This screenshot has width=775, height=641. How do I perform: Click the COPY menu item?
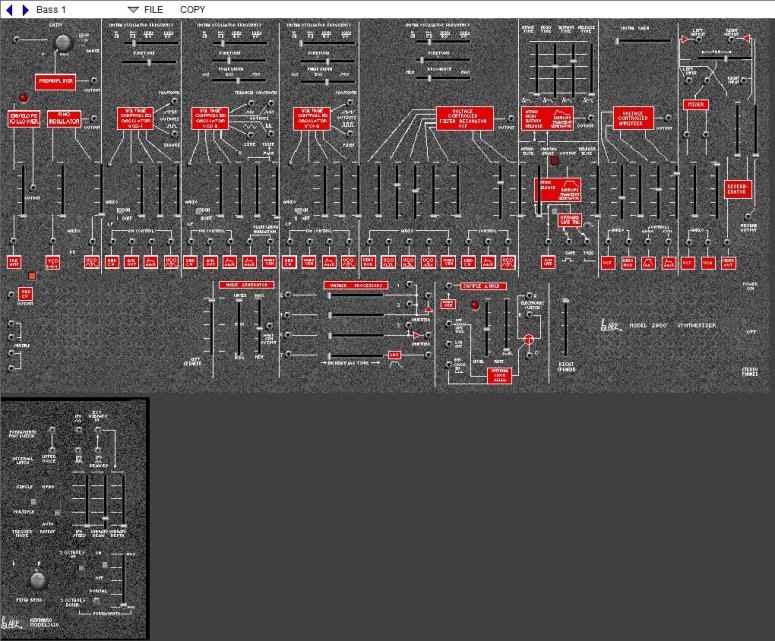pos(193,9)
